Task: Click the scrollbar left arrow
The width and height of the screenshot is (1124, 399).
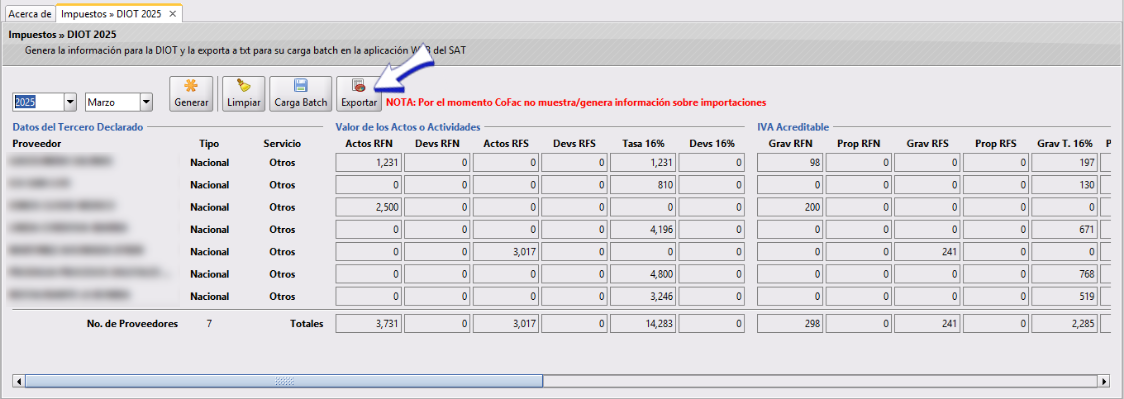Action: point(19,380)
